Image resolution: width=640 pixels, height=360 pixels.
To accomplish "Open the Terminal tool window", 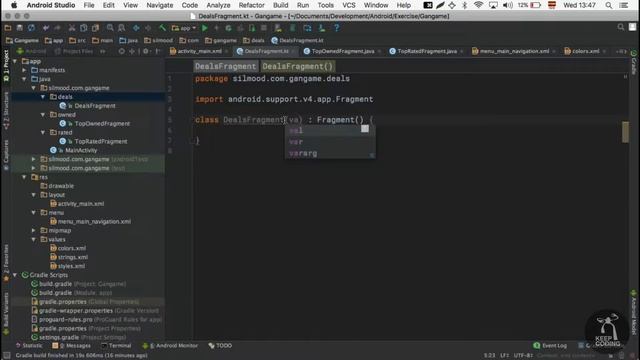I will 116,346.
